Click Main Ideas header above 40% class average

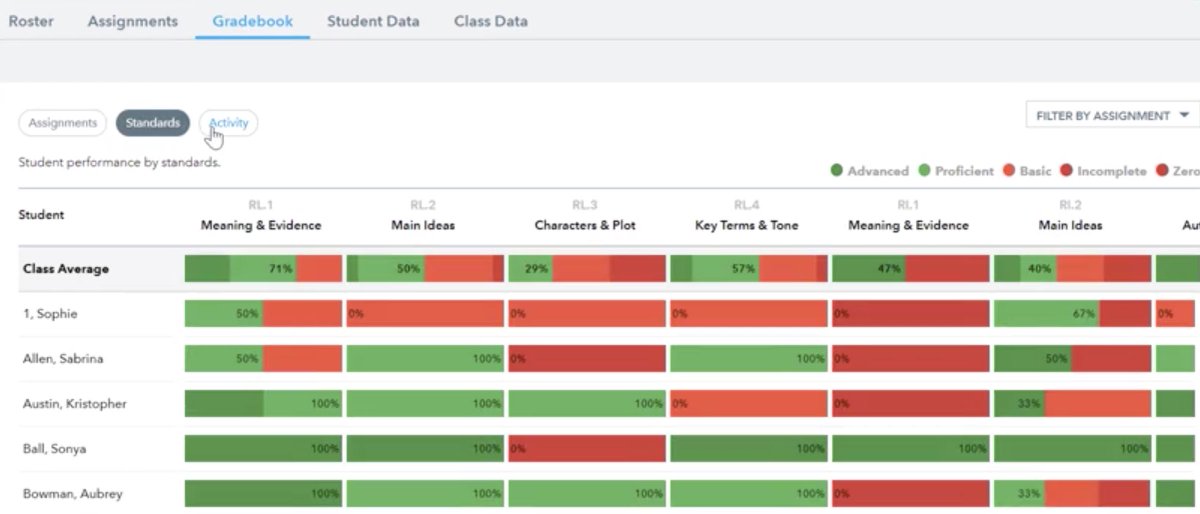(1070, 215)
